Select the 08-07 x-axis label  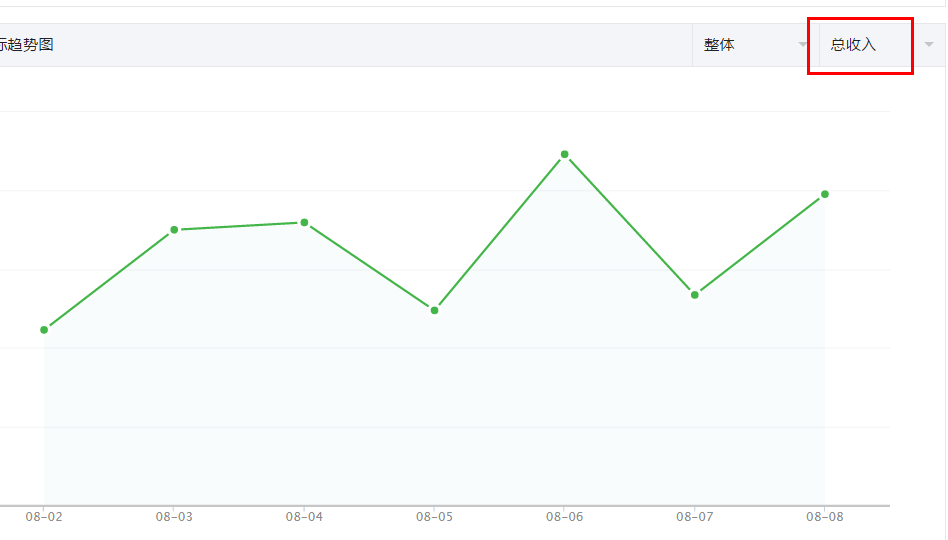click(x=694, y=517)
